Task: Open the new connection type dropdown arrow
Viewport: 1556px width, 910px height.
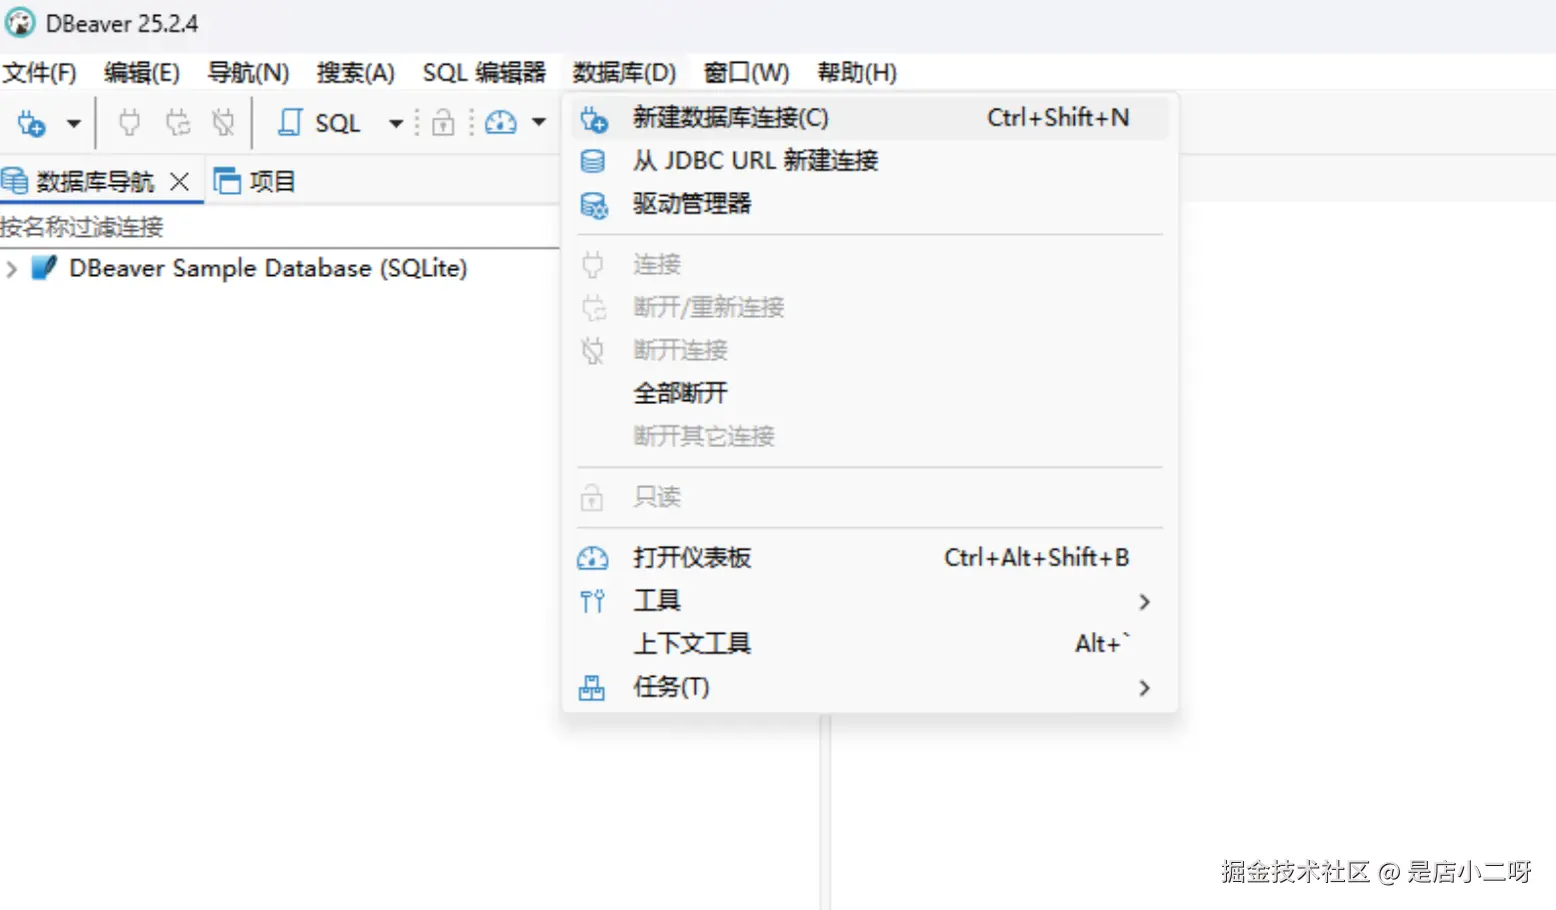Action: tap(73, 124)
